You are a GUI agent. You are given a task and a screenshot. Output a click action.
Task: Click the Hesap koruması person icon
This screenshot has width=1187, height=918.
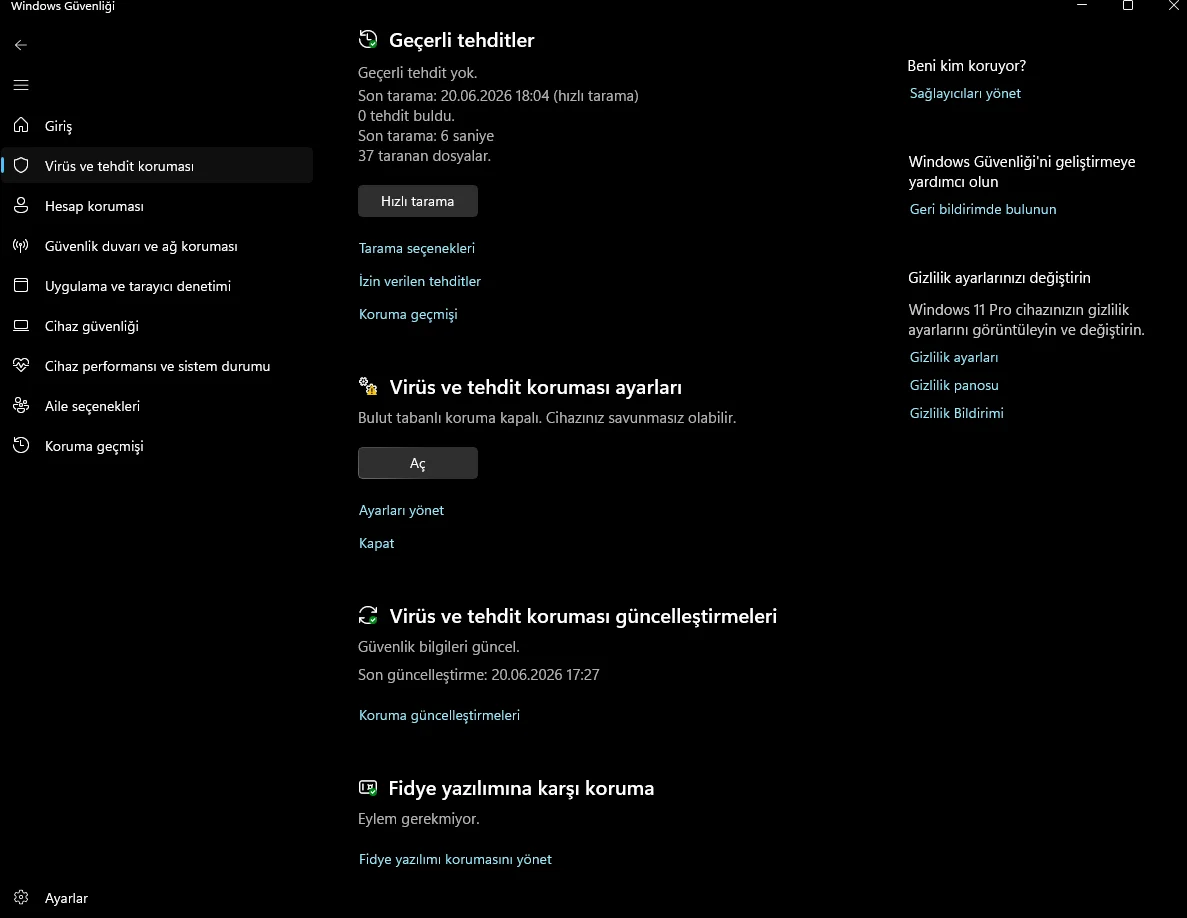click(x=21, y=205)
